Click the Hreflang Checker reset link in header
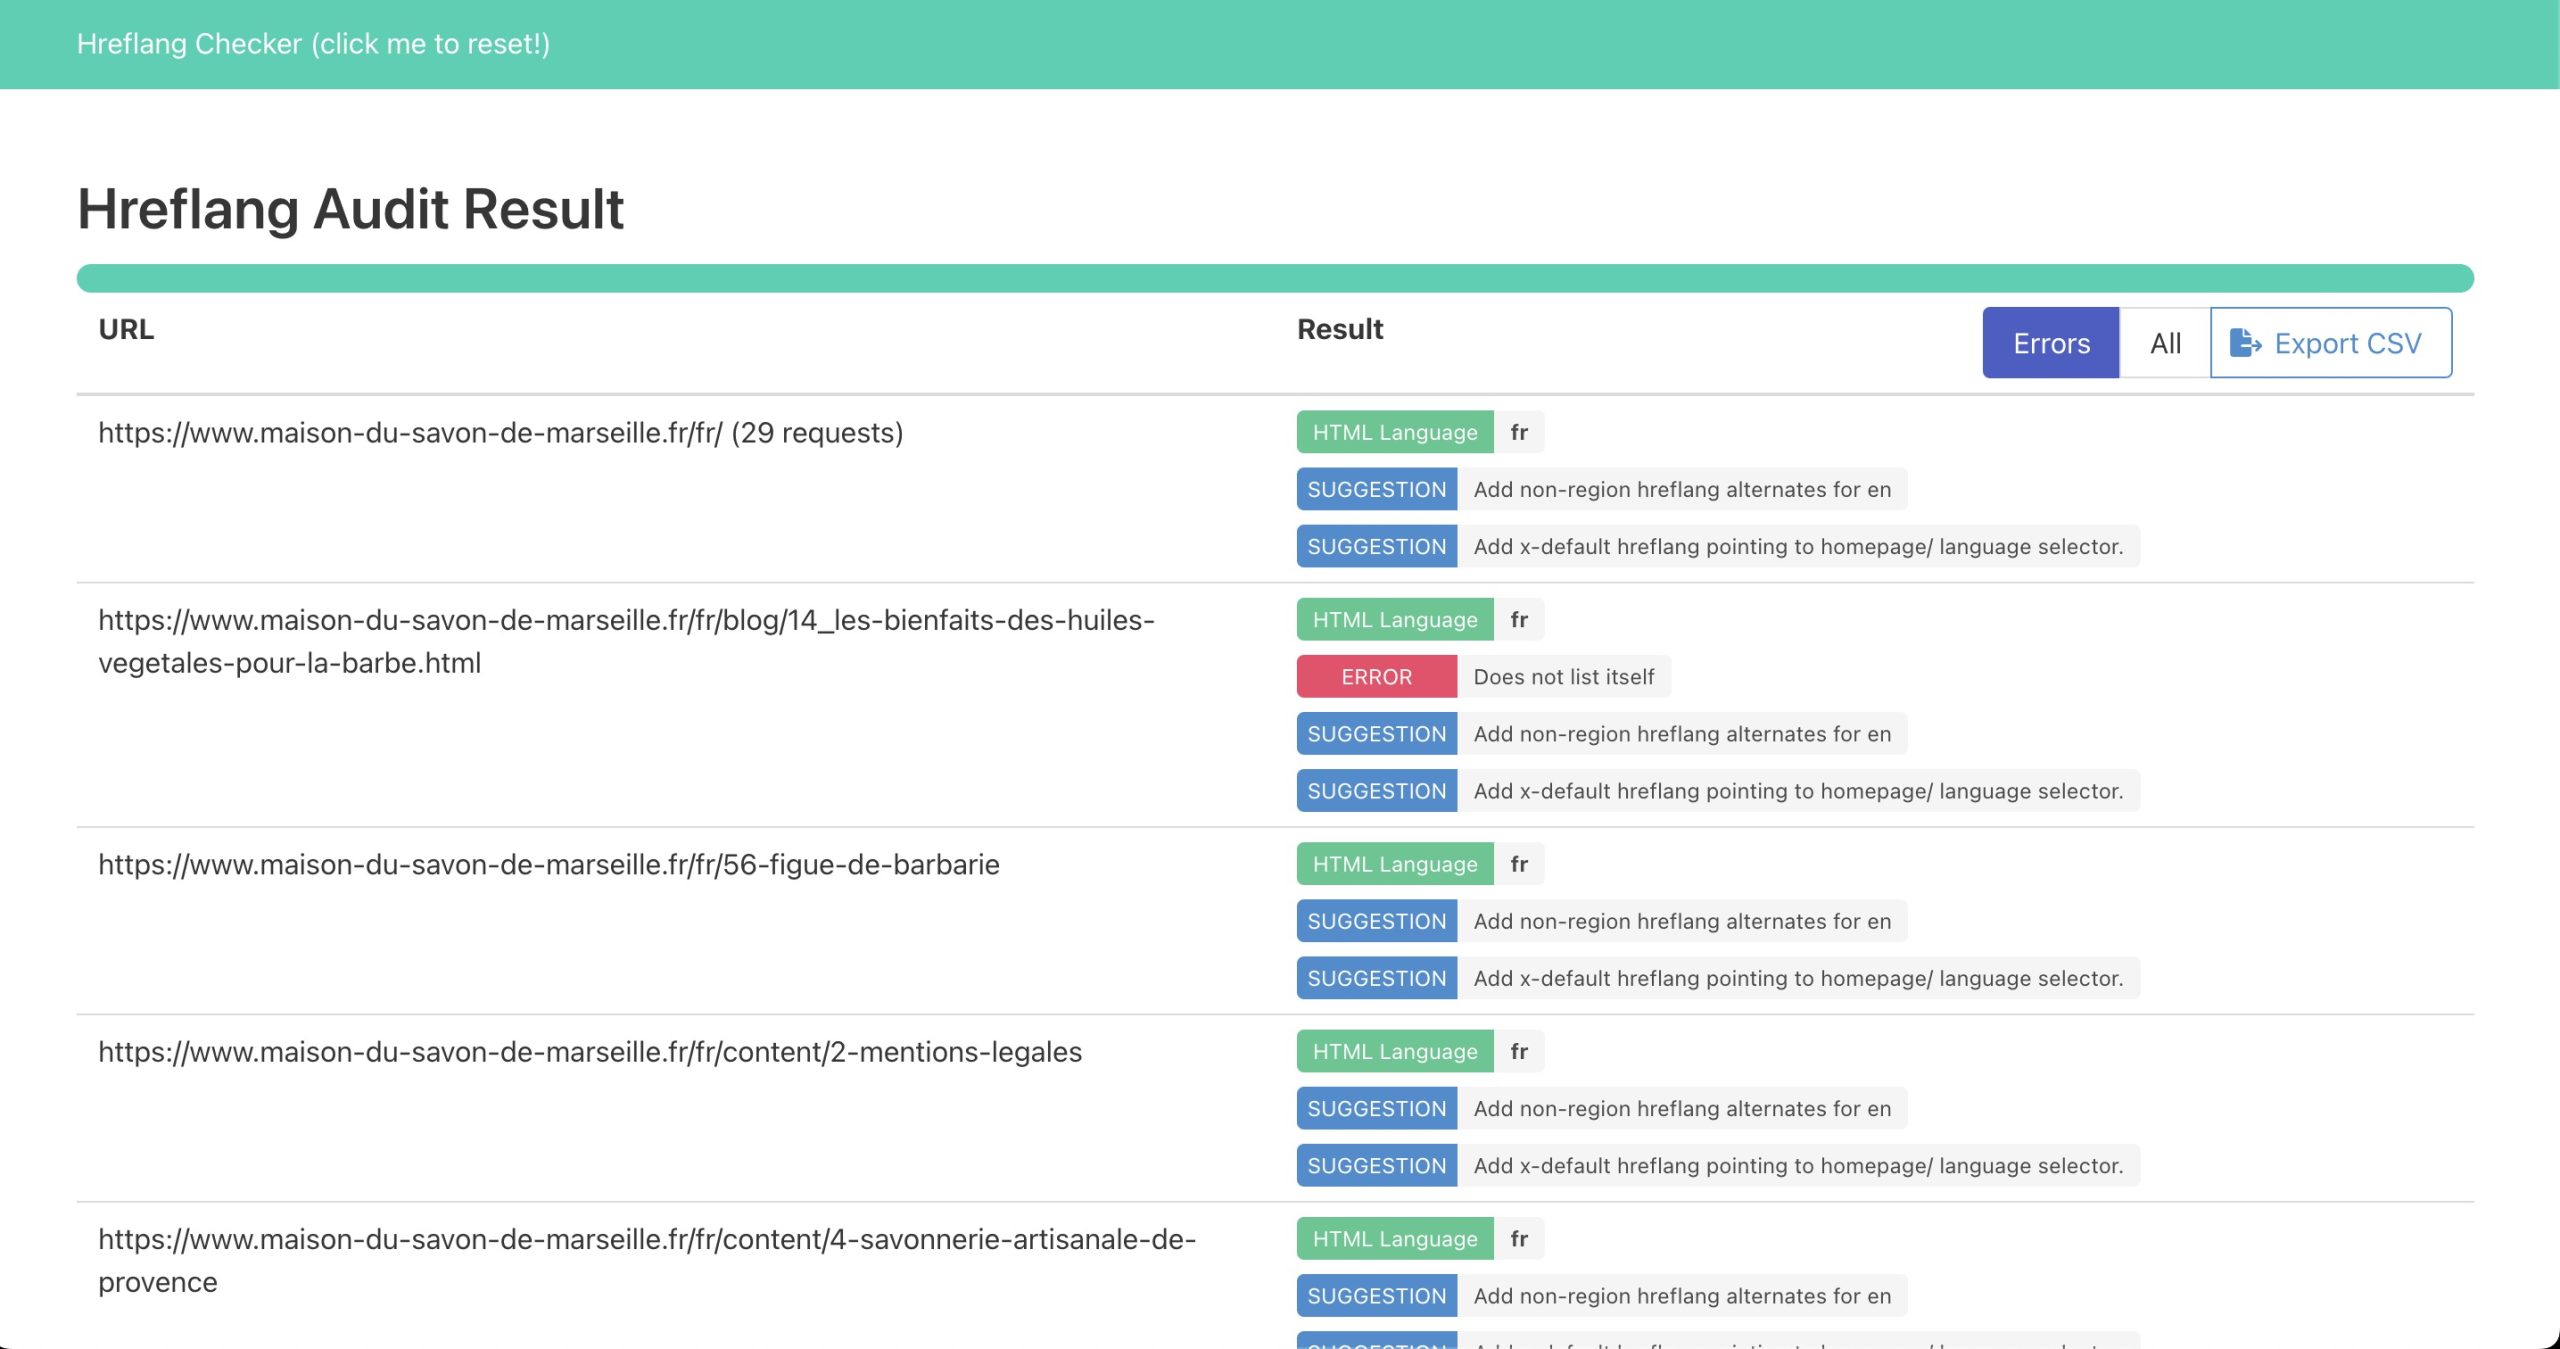This screenshot has height=1349, width=2560. coord(313,44)
